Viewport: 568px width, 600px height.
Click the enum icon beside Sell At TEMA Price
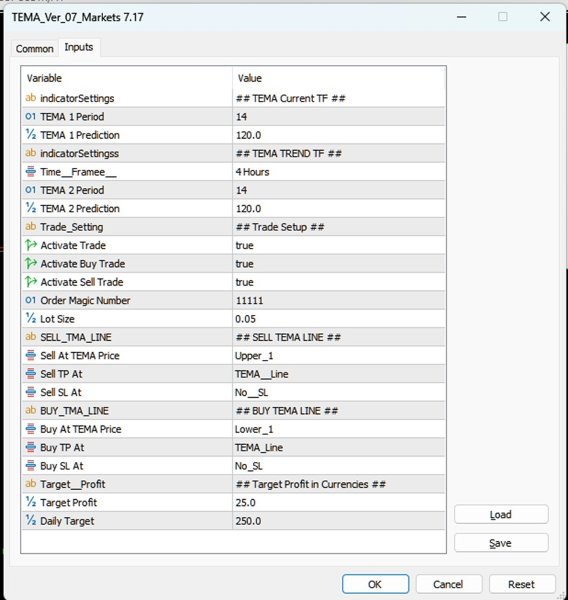[x=31, y=355]
